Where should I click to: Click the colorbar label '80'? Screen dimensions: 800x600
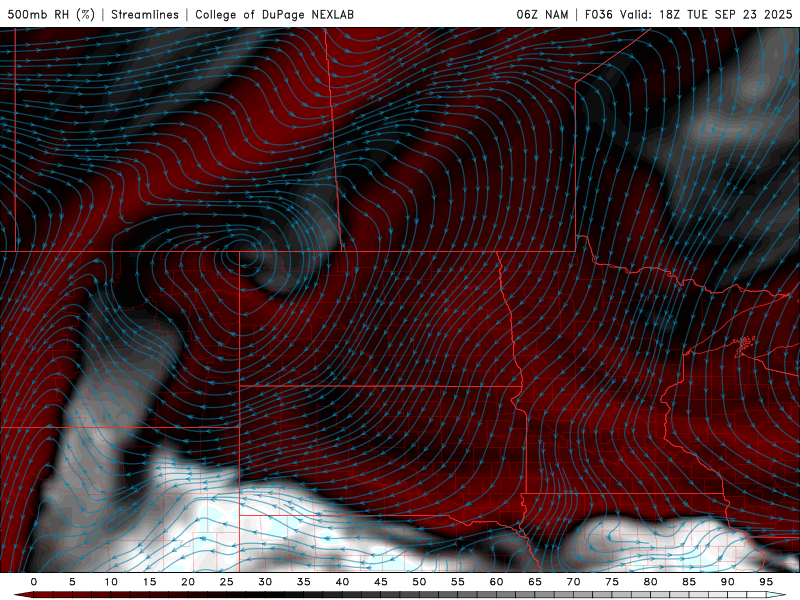click(650, 582)
